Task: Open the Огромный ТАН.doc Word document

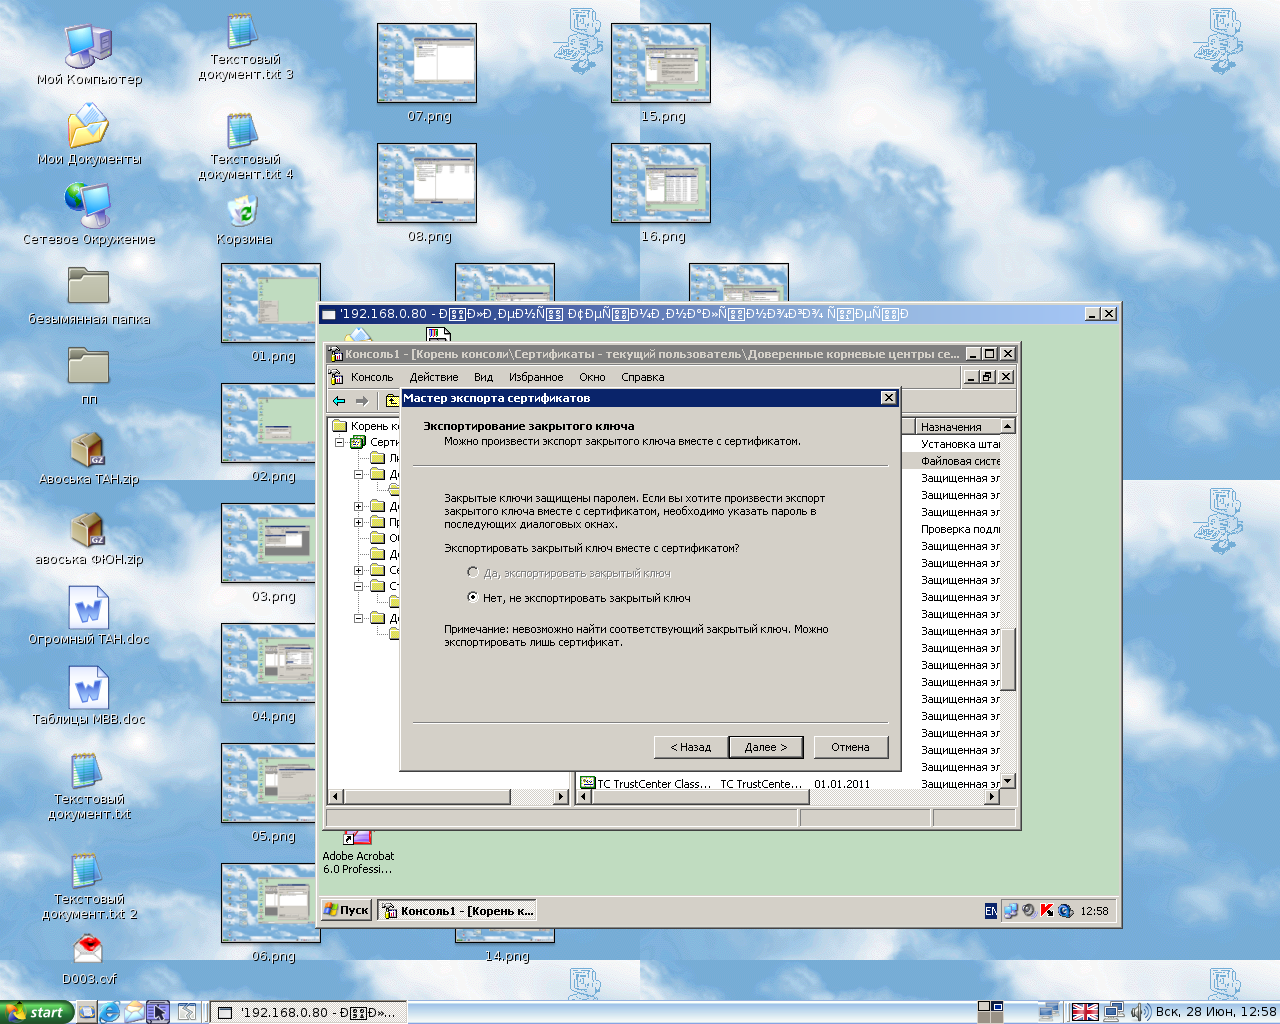Action: [x=88, y=609]
